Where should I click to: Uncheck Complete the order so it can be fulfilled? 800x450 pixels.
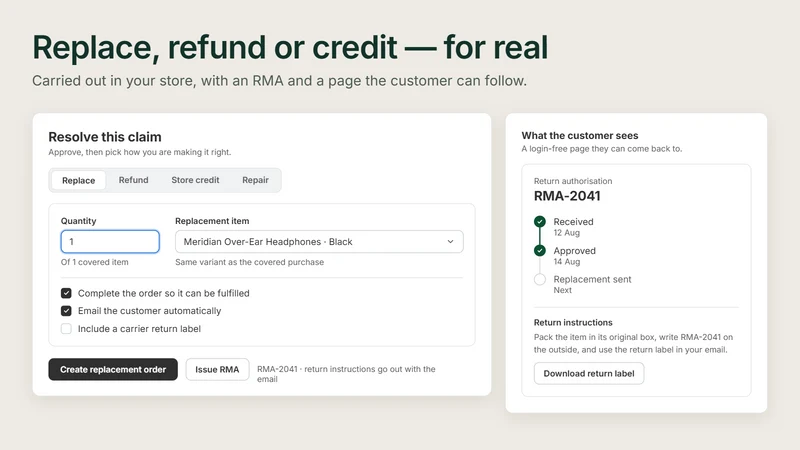point(66,293)
